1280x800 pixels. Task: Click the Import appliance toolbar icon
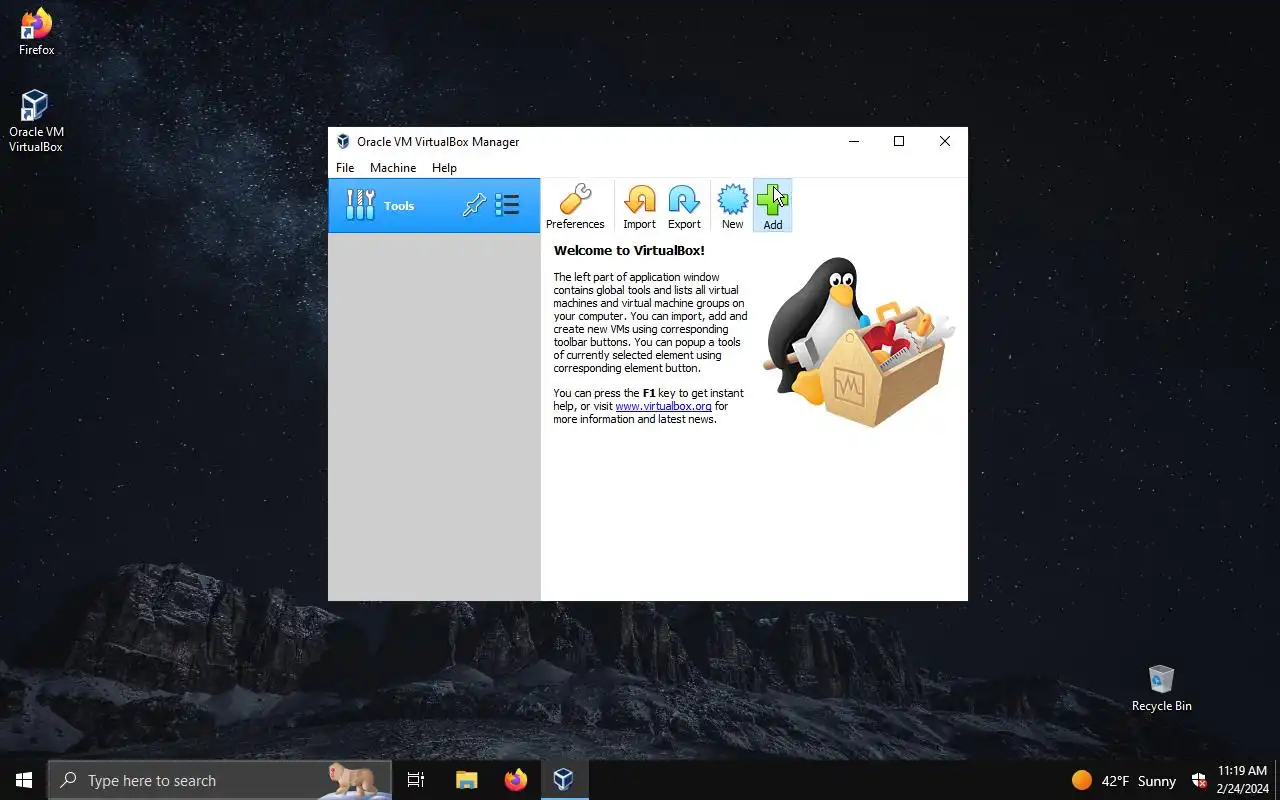pyautogui.click(x=639, y=206)
